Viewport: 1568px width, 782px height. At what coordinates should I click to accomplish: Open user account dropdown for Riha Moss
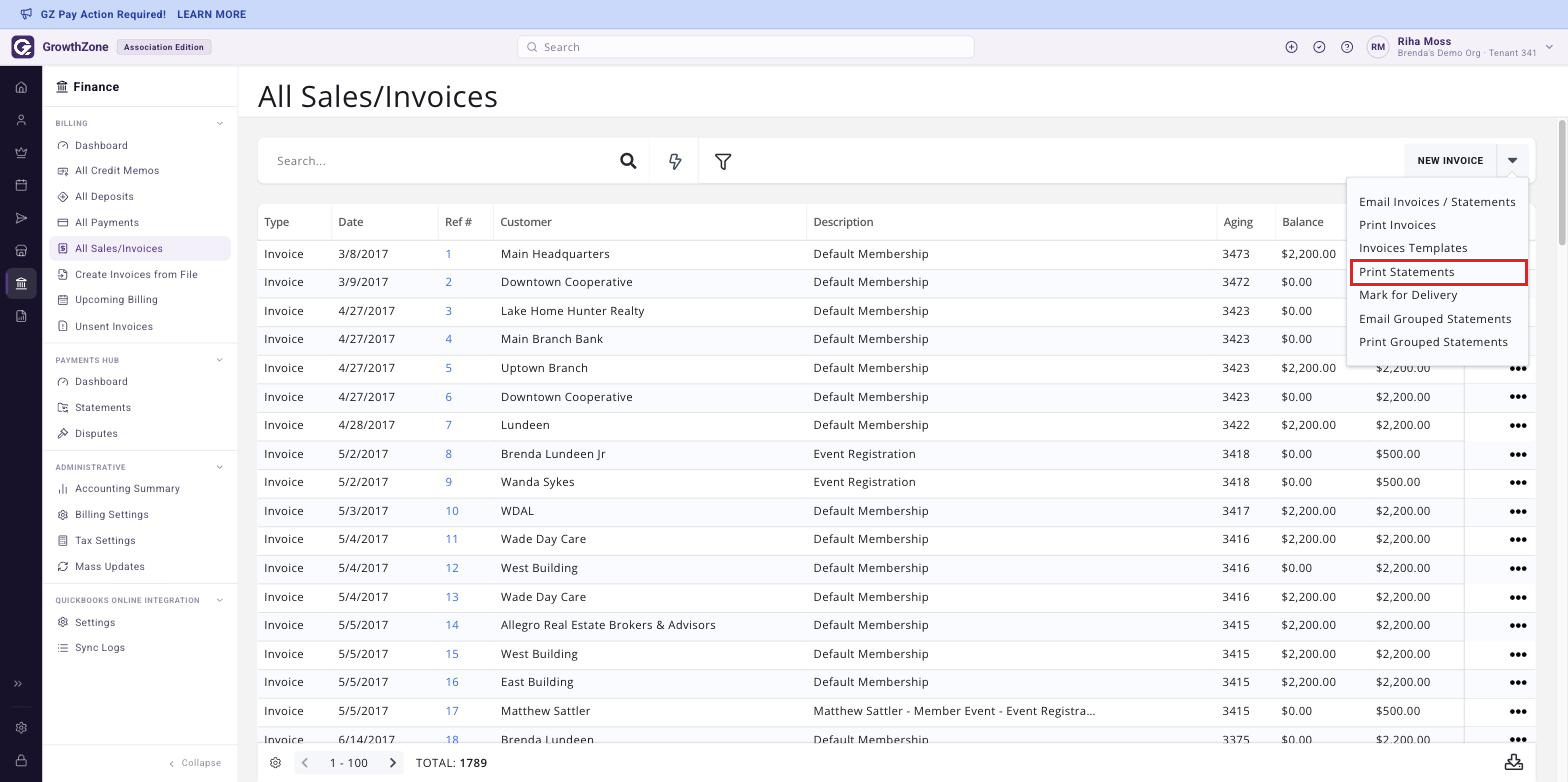1549,47
